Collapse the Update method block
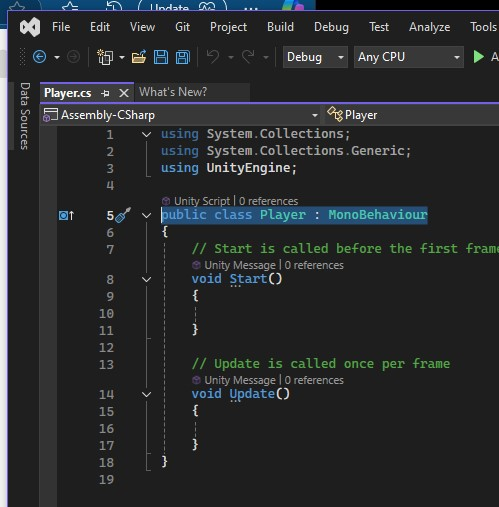This screenshot has width=499, height=507. pyautogui.click(x=147, y=395)
